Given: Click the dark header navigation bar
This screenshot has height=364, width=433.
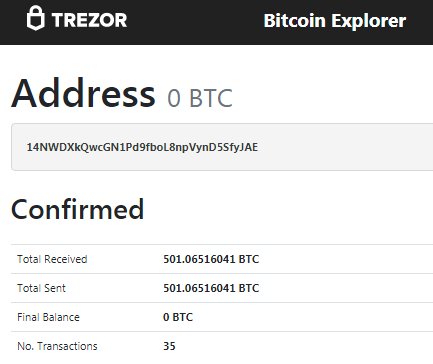Looking at the screenshot, I should (x=217, y=22).
